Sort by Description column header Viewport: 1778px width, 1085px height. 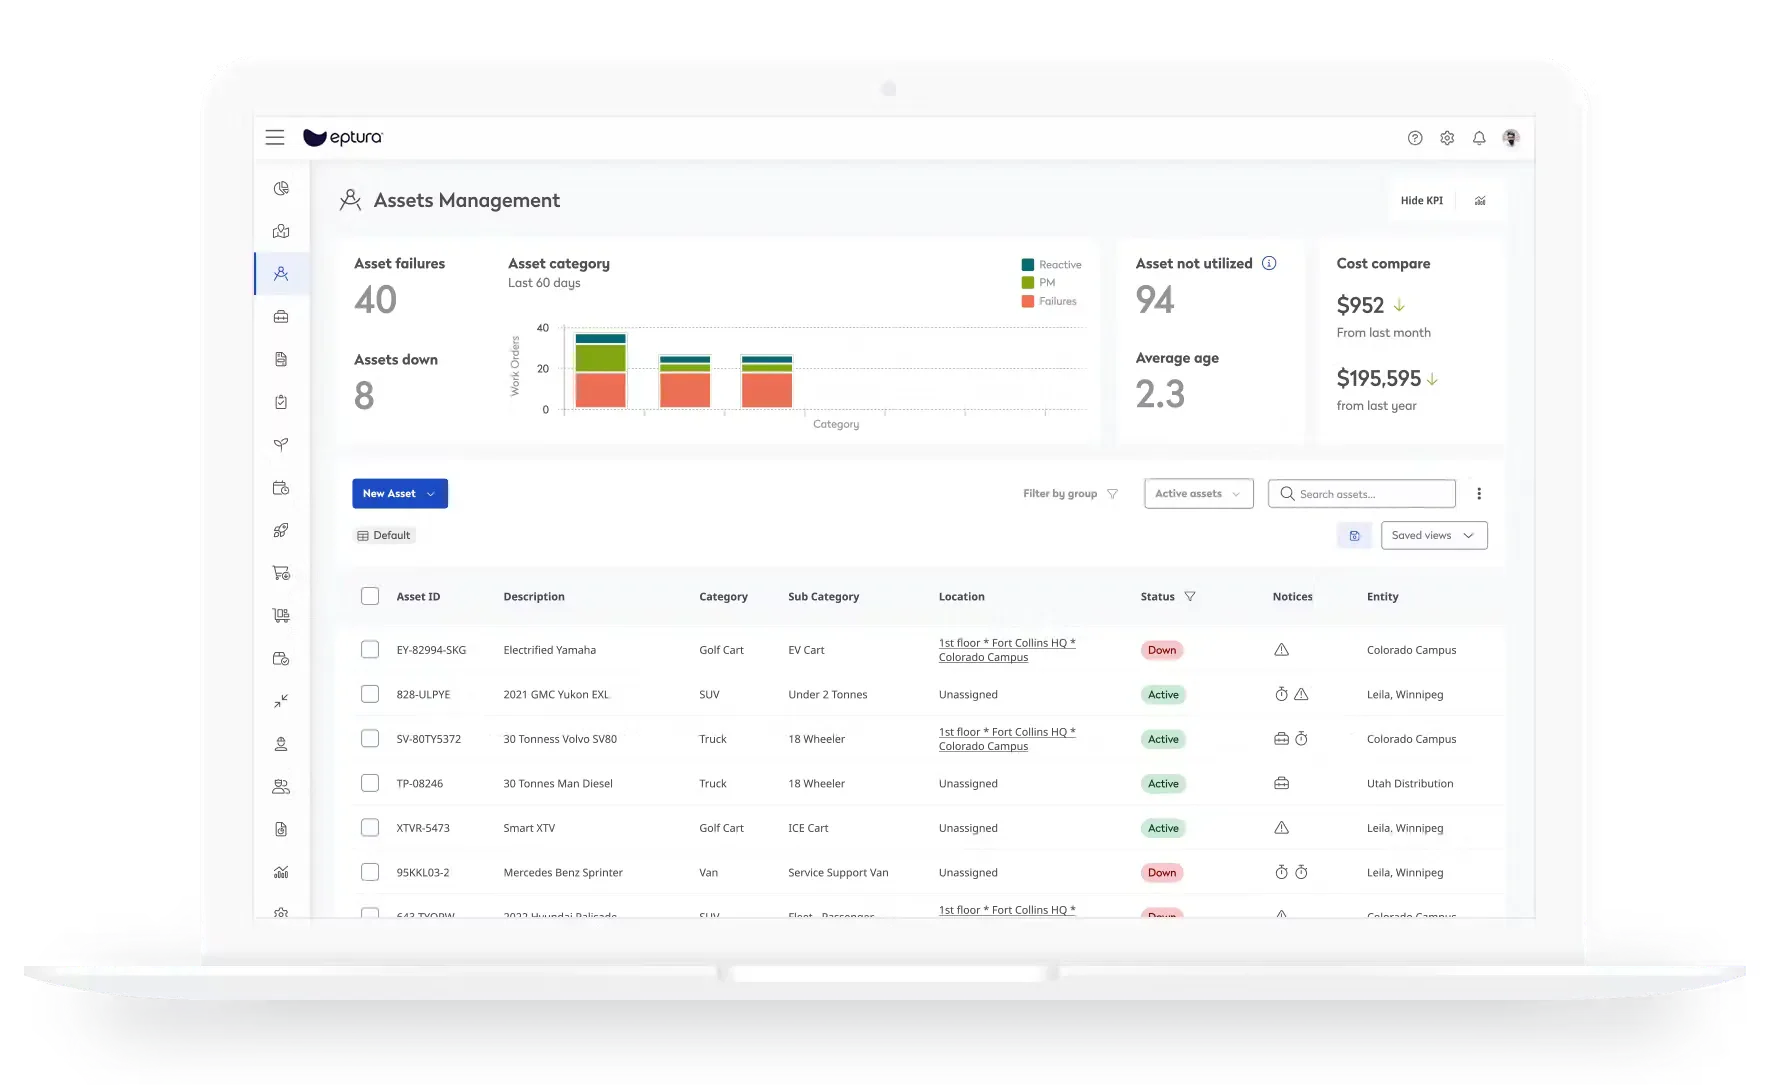point(534,596)
